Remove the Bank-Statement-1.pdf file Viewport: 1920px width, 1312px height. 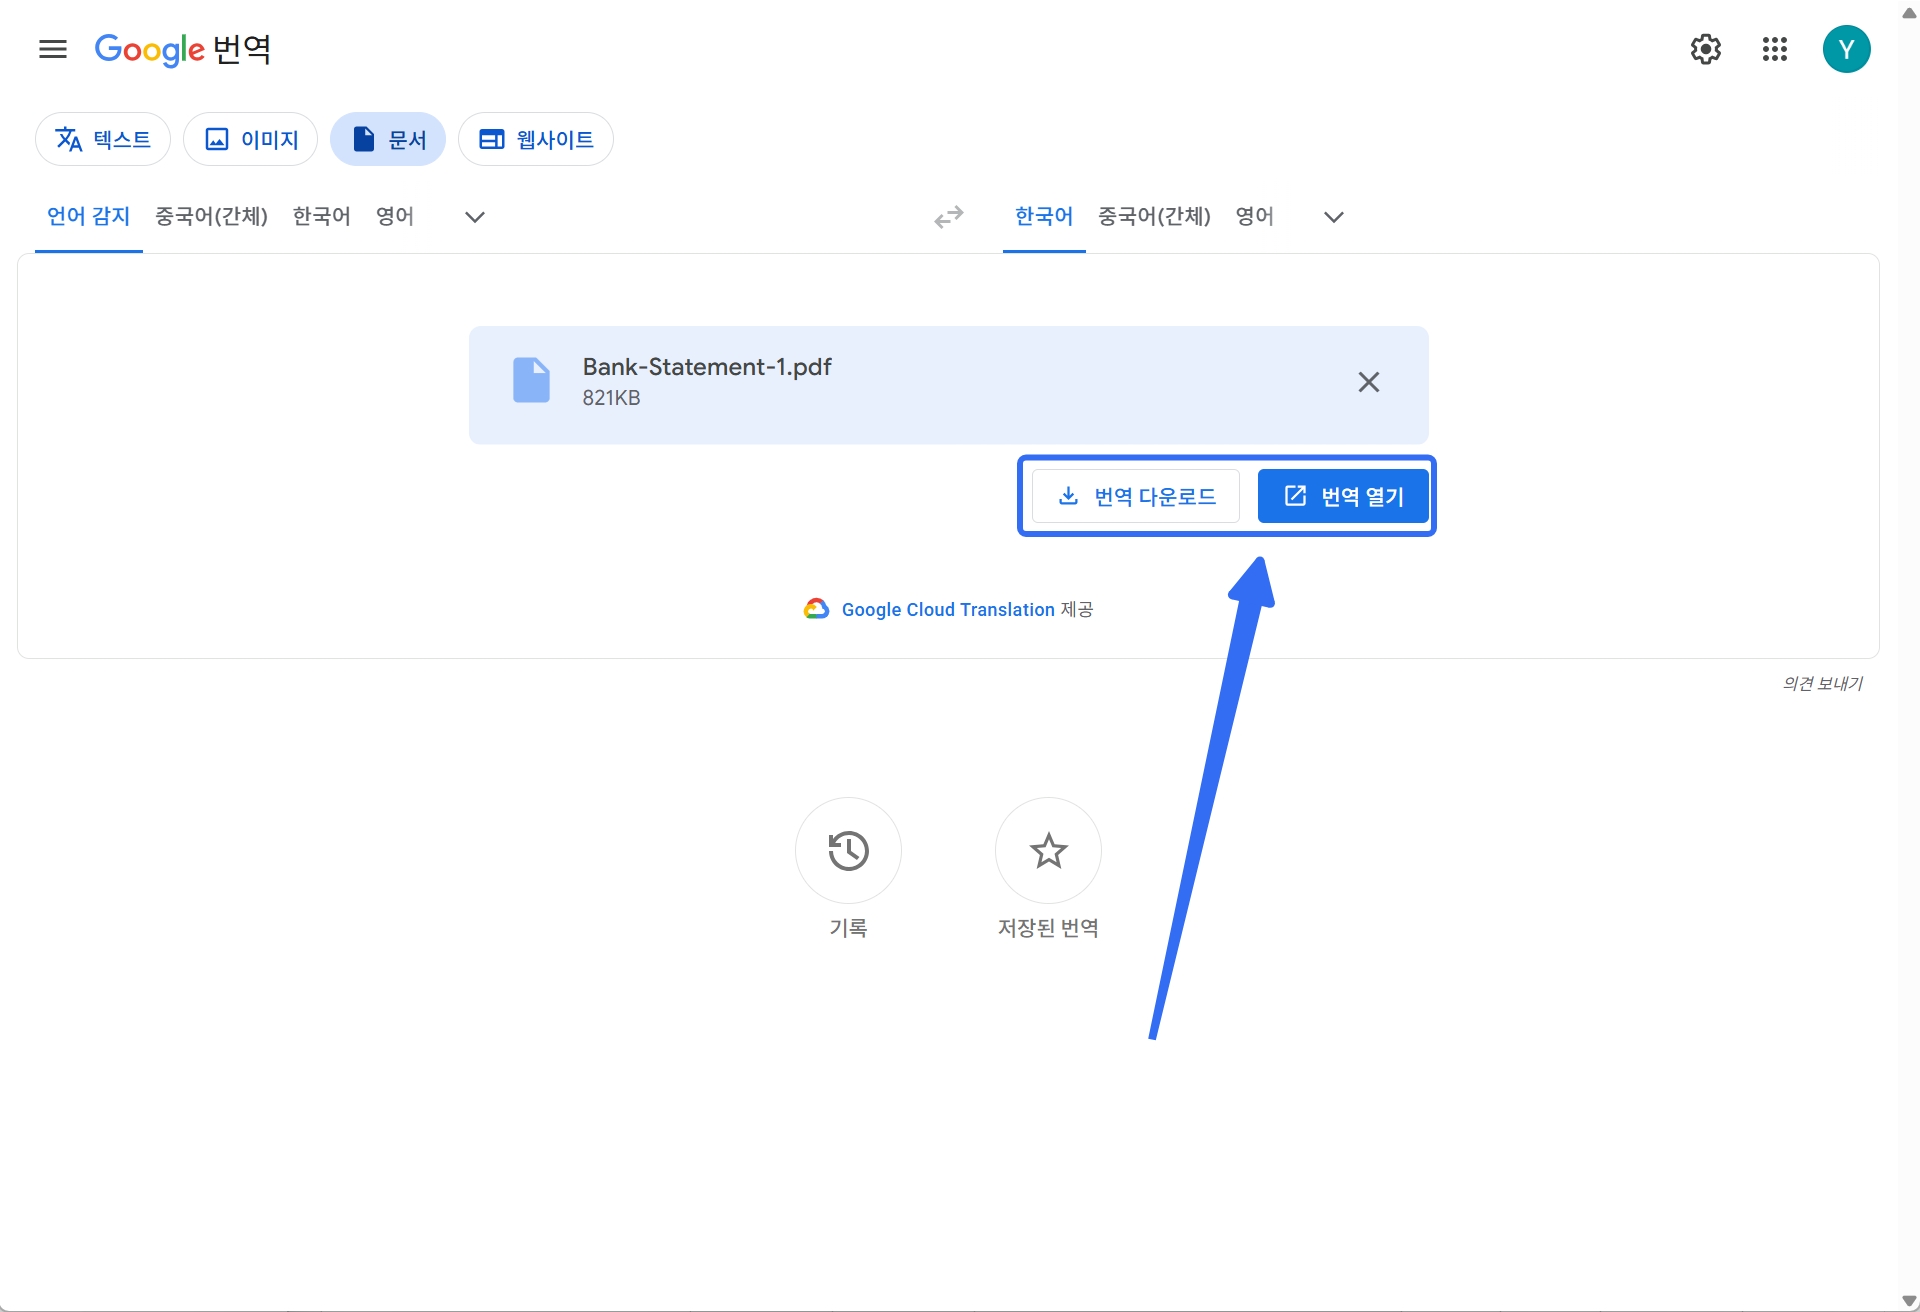click(1369, 382)
